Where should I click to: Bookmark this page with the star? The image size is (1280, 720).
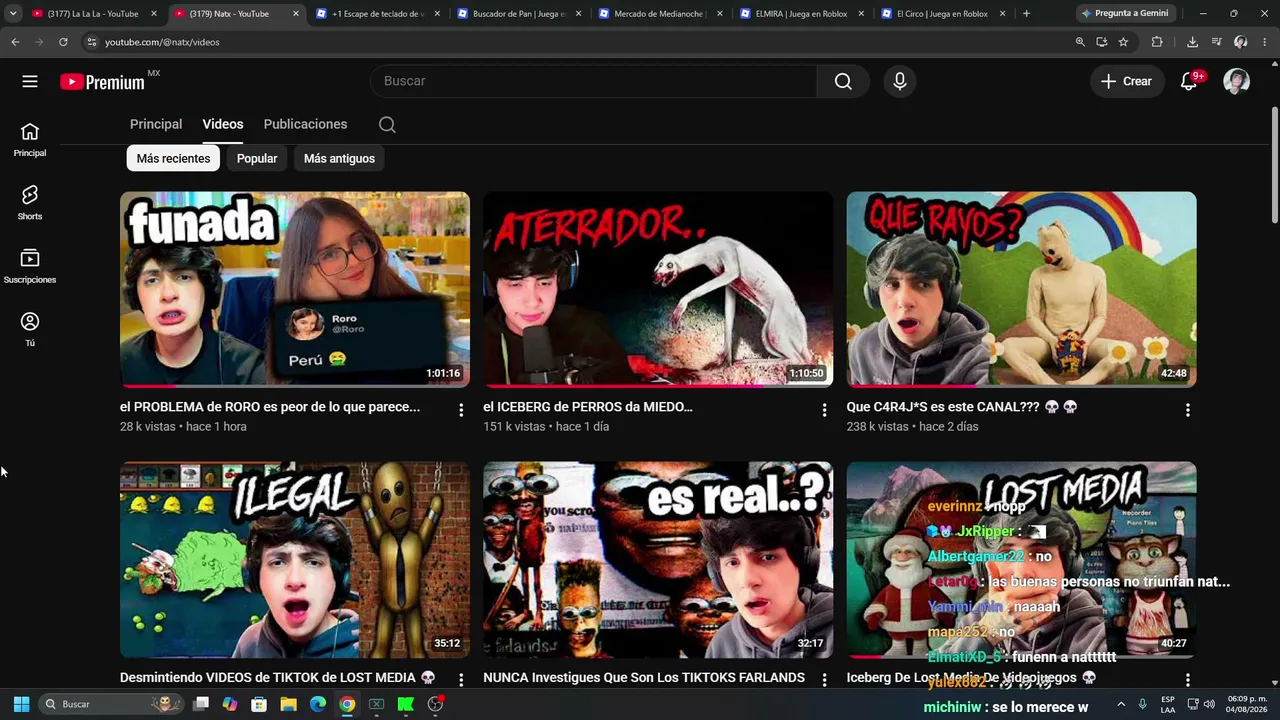point(1123,42)
